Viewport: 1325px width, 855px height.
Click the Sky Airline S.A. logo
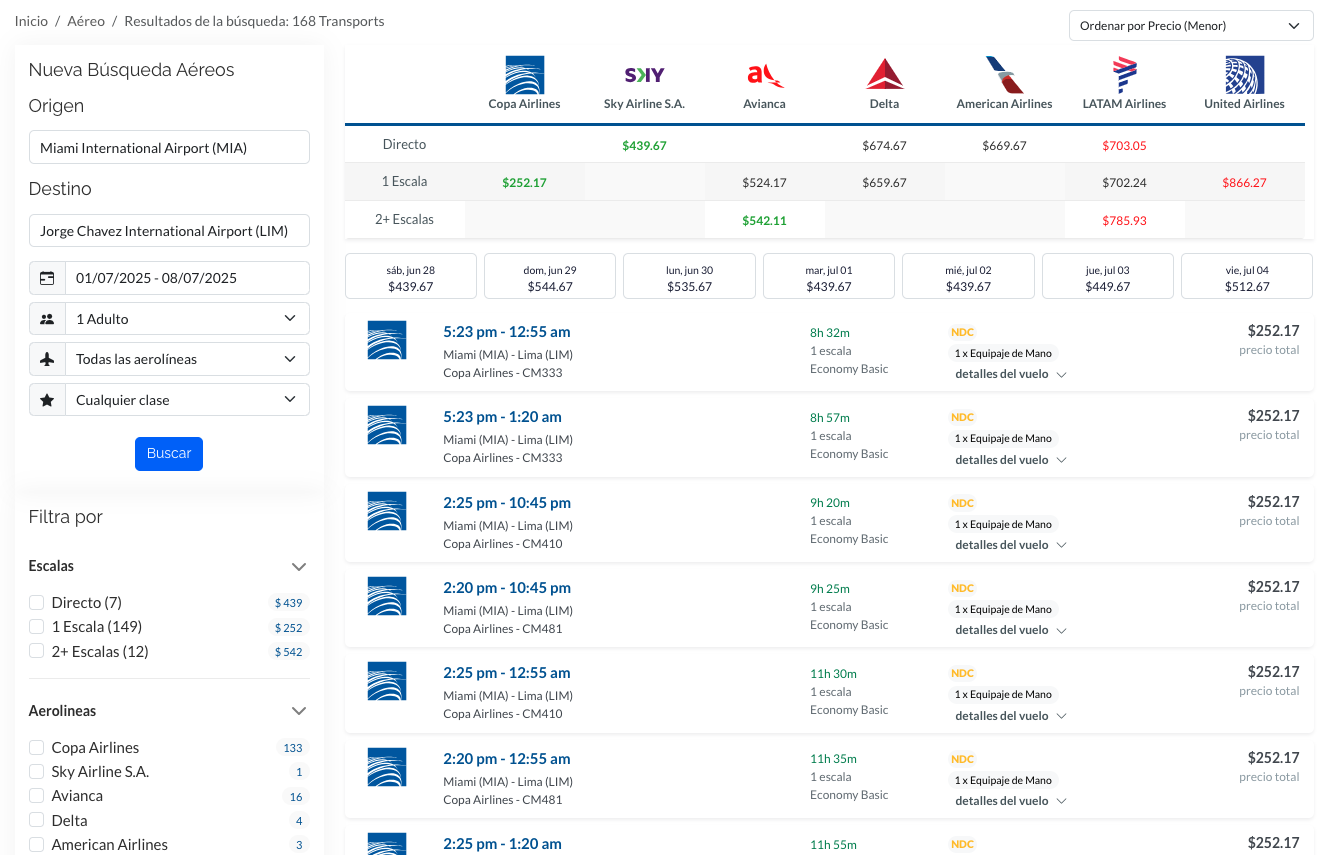(644, 75)
